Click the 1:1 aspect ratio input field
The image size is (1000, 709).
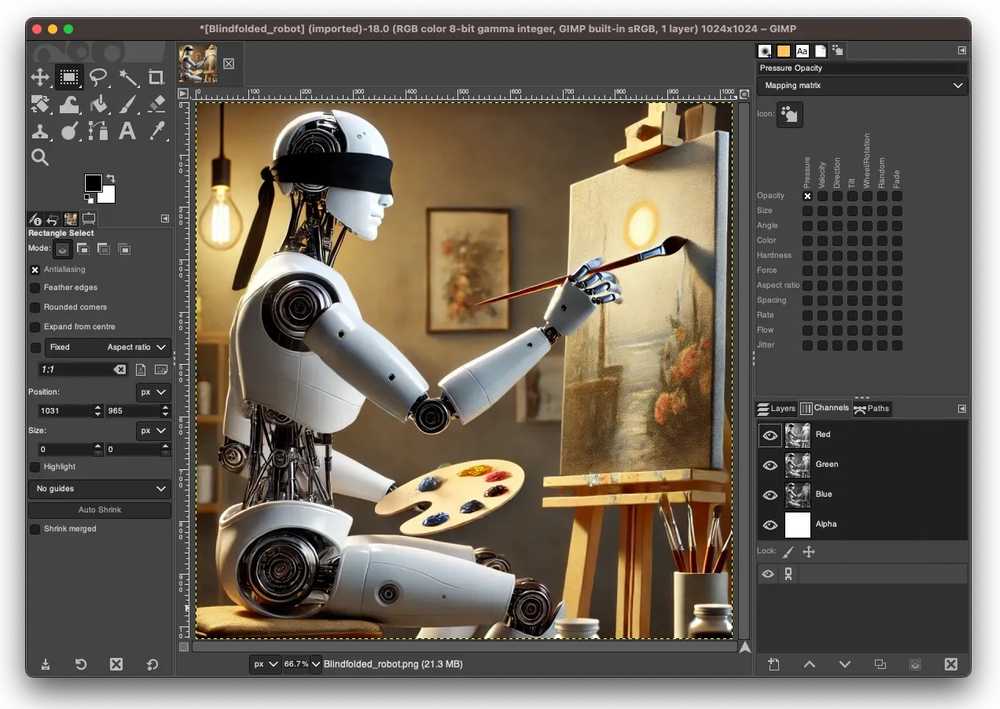(x=83, y=370)
